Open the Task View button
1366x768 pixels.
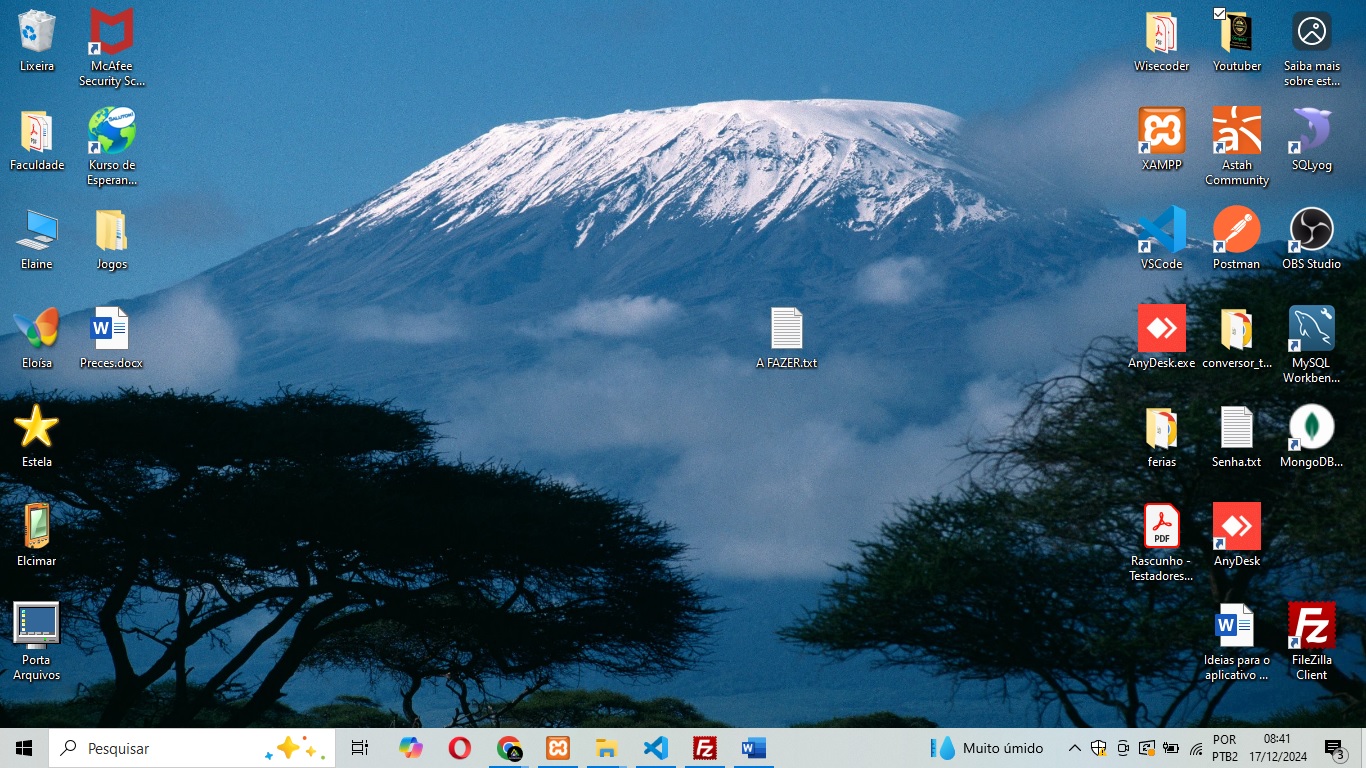[x=360, y=748]
